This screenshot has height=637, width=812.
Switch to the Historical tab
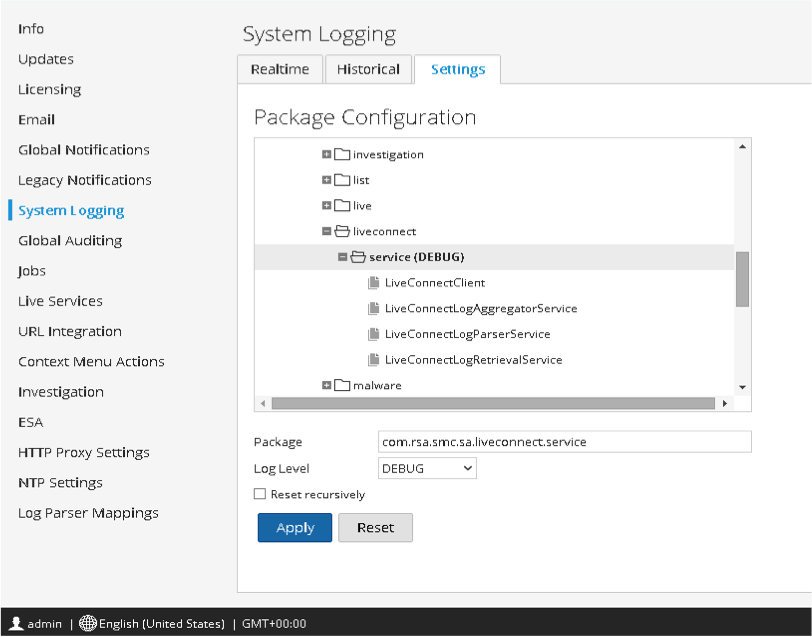click(x=368, y=70)
